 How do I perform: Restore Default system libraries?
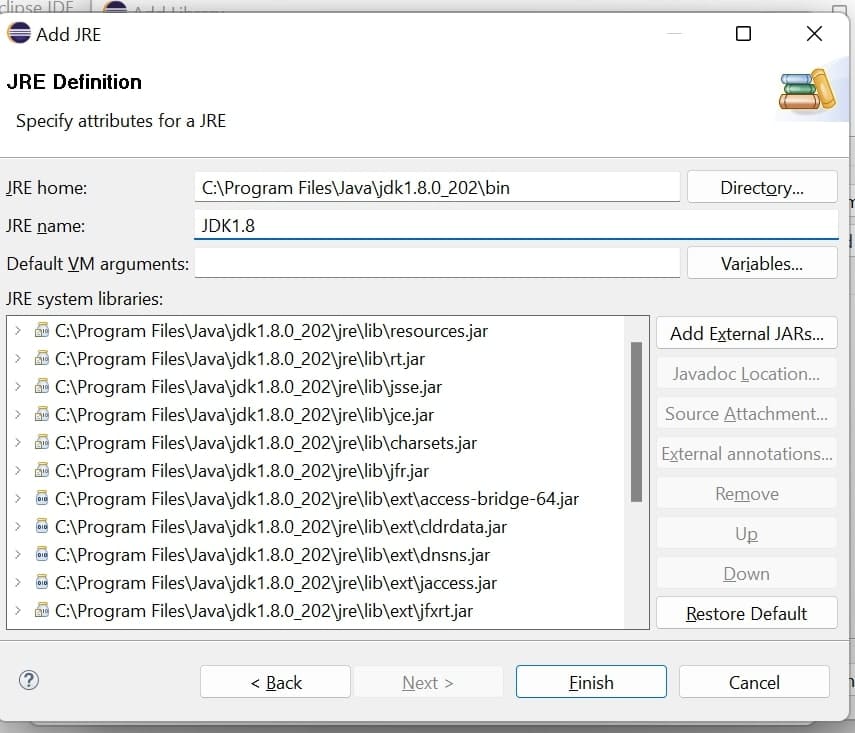746,614
